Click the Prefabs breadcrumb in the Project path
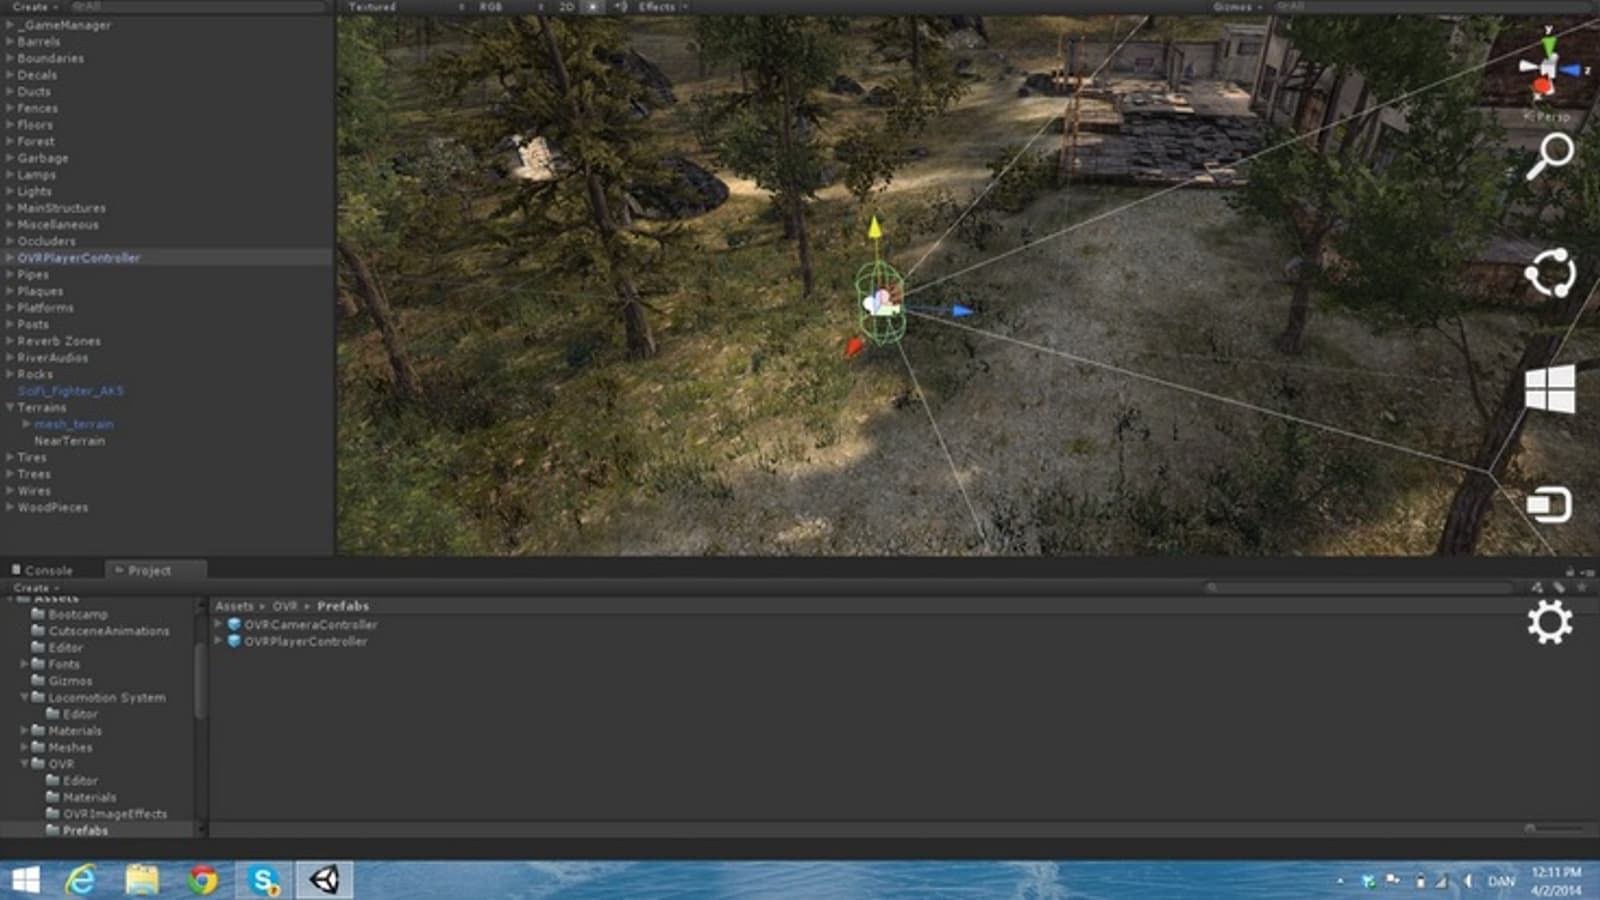The width and height of the screenshot is (1600, 900). point(343,606)
